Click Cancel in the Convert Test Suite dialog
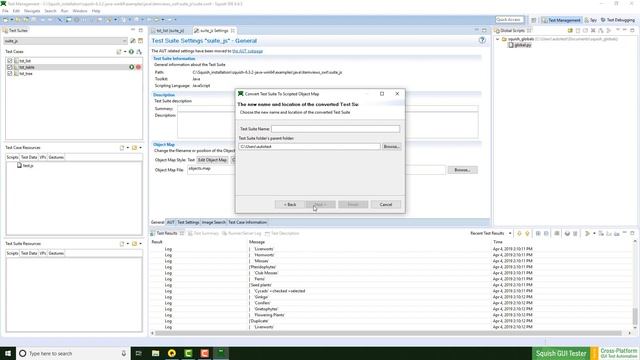Image resolution: width=640 pixels, height=360 pixels. (386, 204)
